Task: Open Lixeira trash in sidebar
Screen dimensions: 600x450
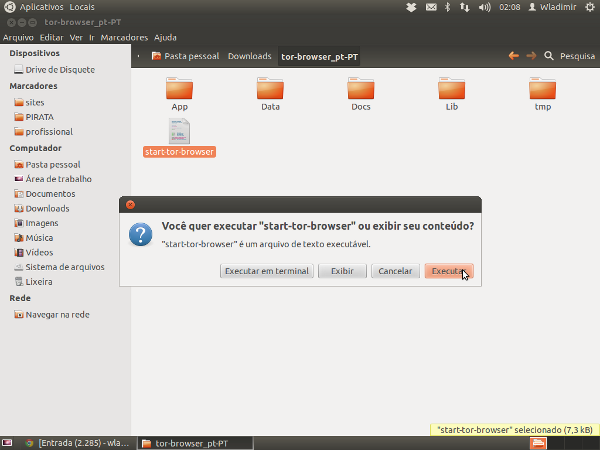Action: click(33, 282)
